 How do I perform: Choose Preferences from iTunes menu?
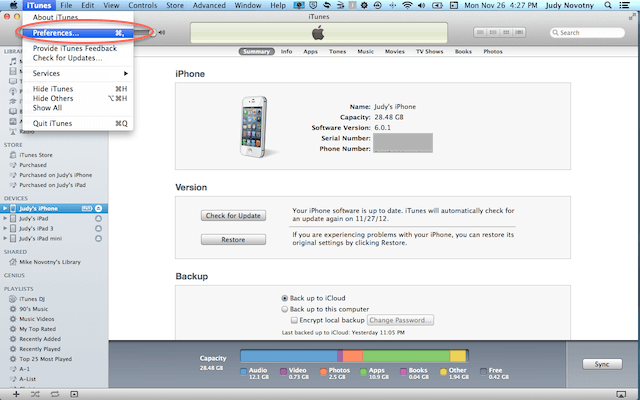point(78,33)
